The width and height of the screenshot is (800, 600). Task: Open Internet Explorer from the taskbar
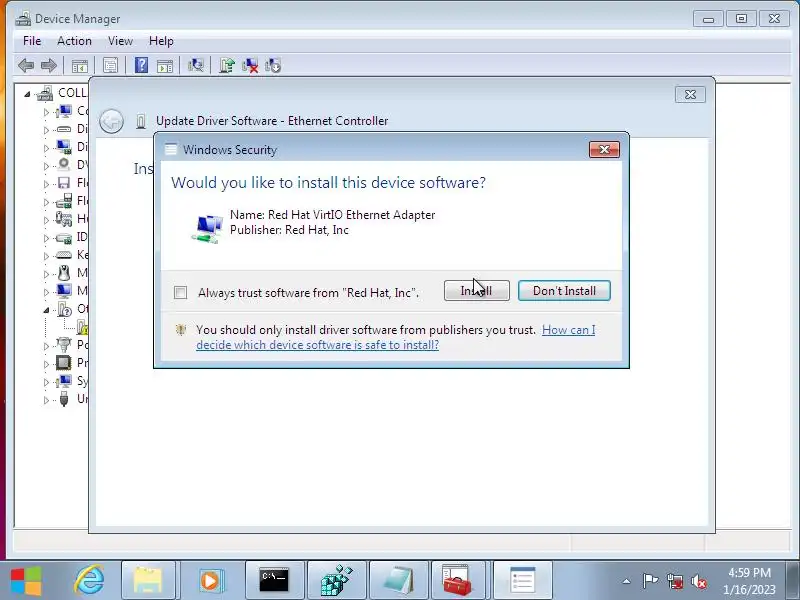89,581
